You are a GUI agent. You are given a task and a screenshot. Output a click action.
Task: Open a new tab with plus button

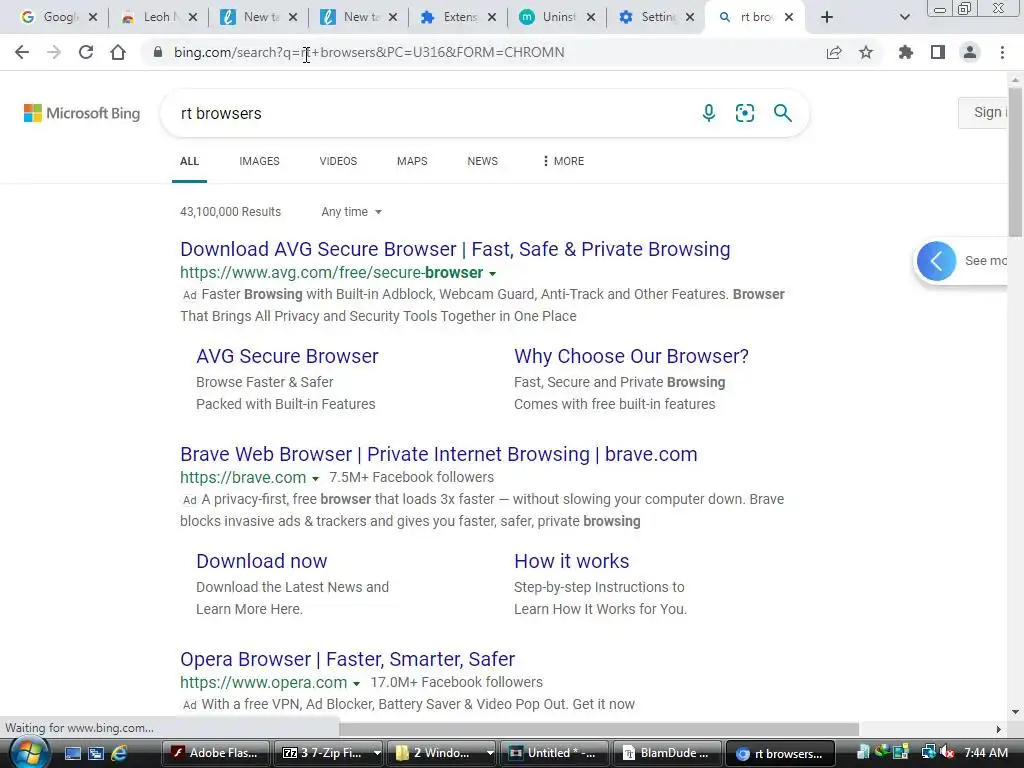point(827,17)
